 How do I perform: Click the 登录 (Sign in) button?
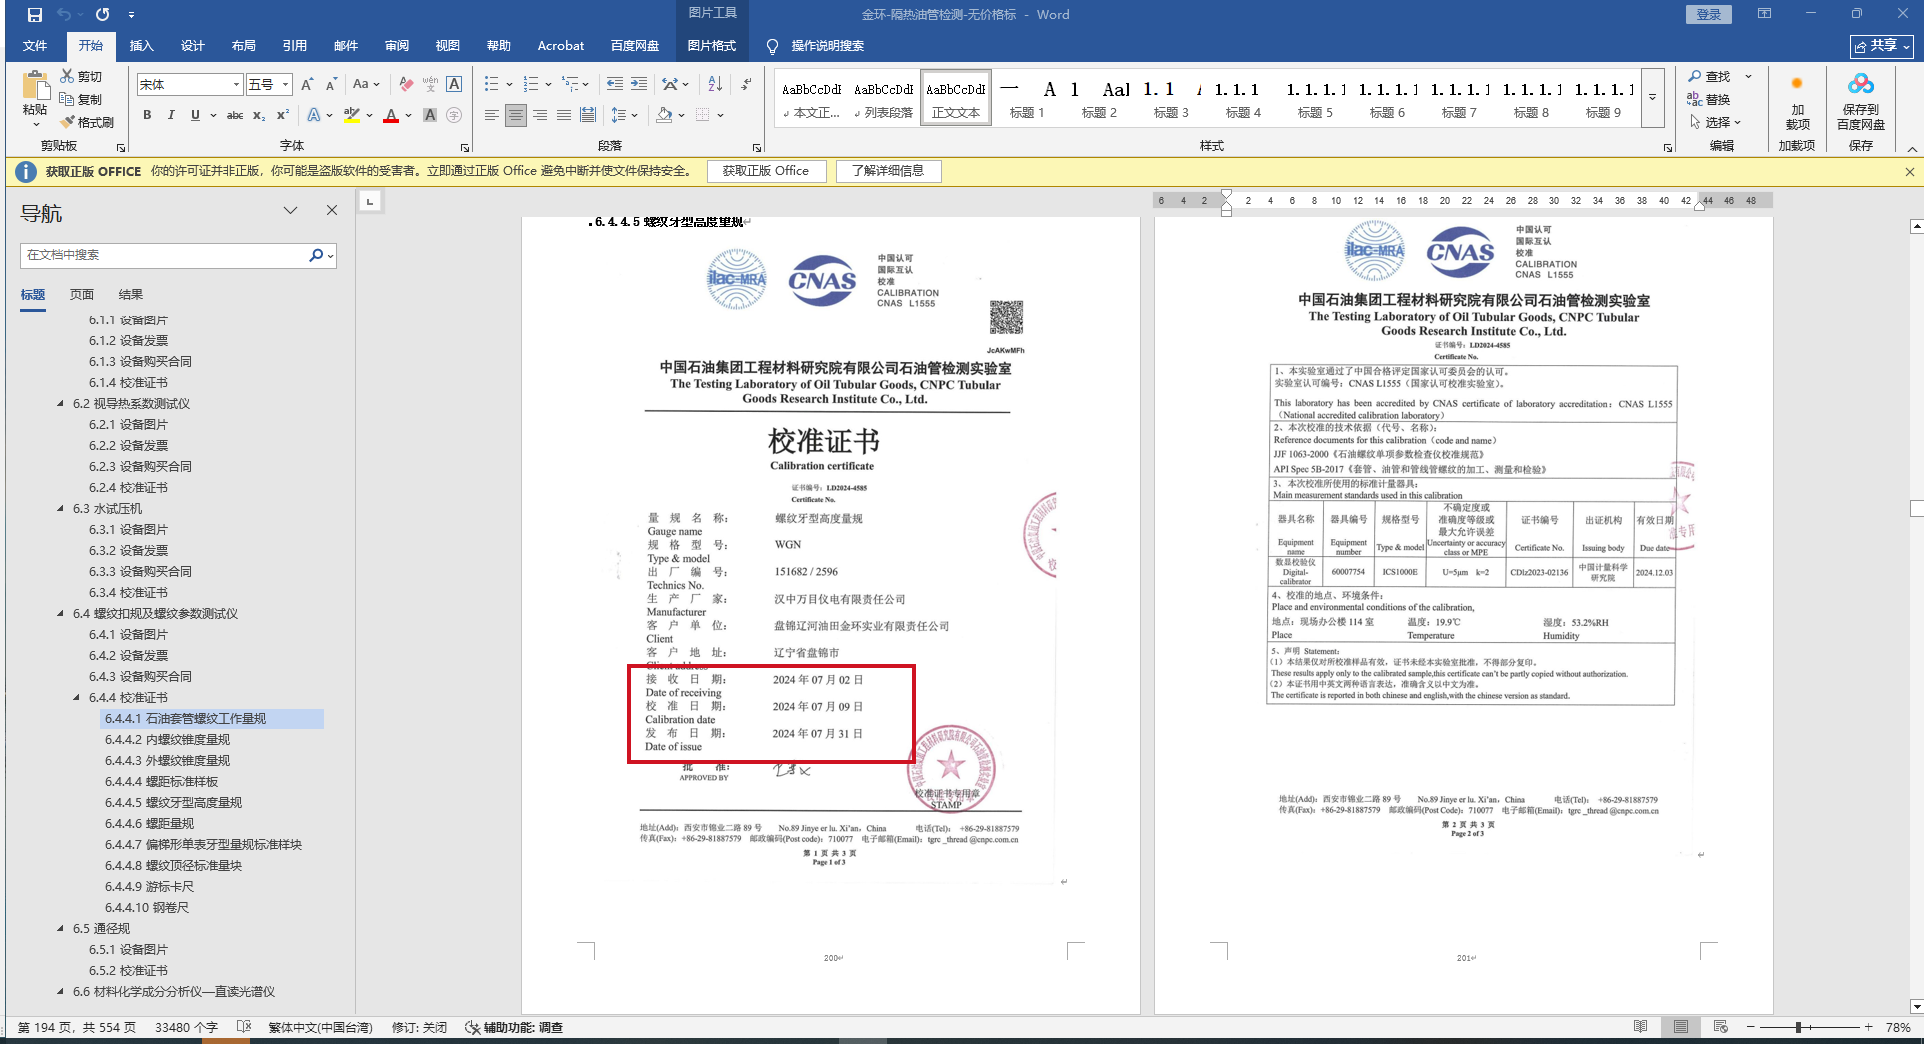point(1709,15)
